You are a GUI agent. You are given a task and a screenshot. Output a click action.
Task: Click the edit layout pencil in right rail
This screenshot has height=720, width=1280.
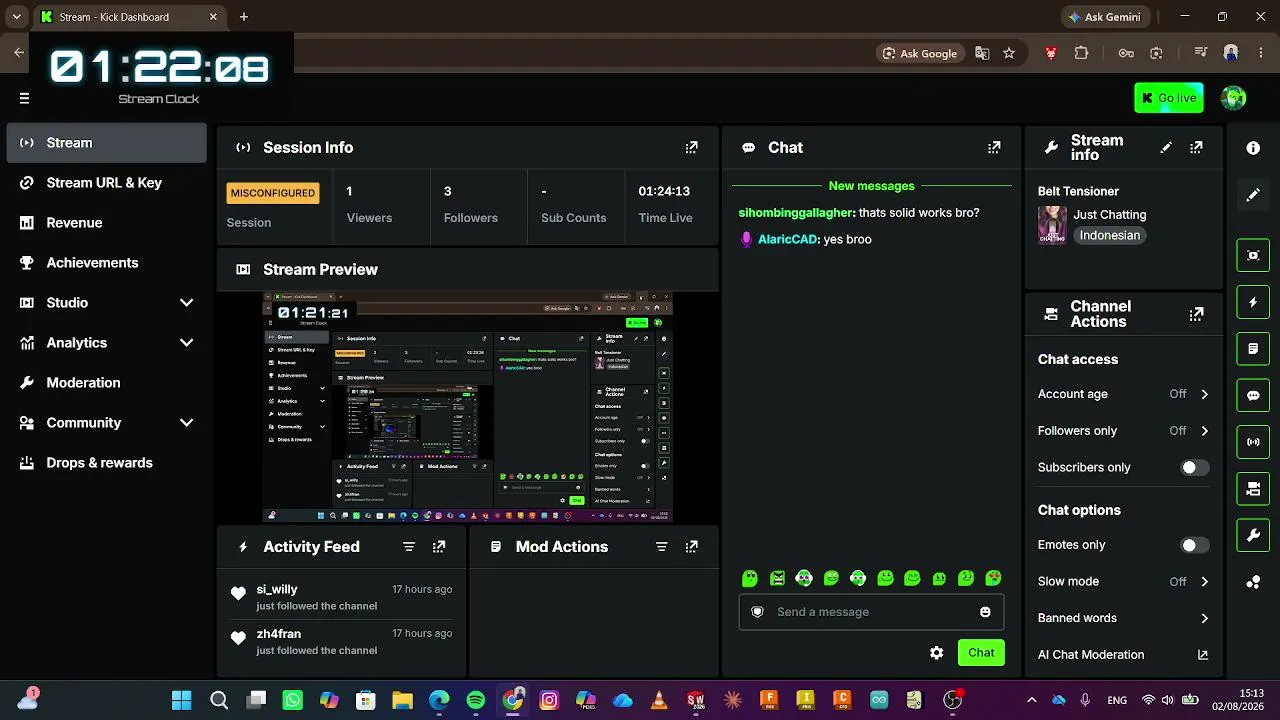[x=1253, y=195]
